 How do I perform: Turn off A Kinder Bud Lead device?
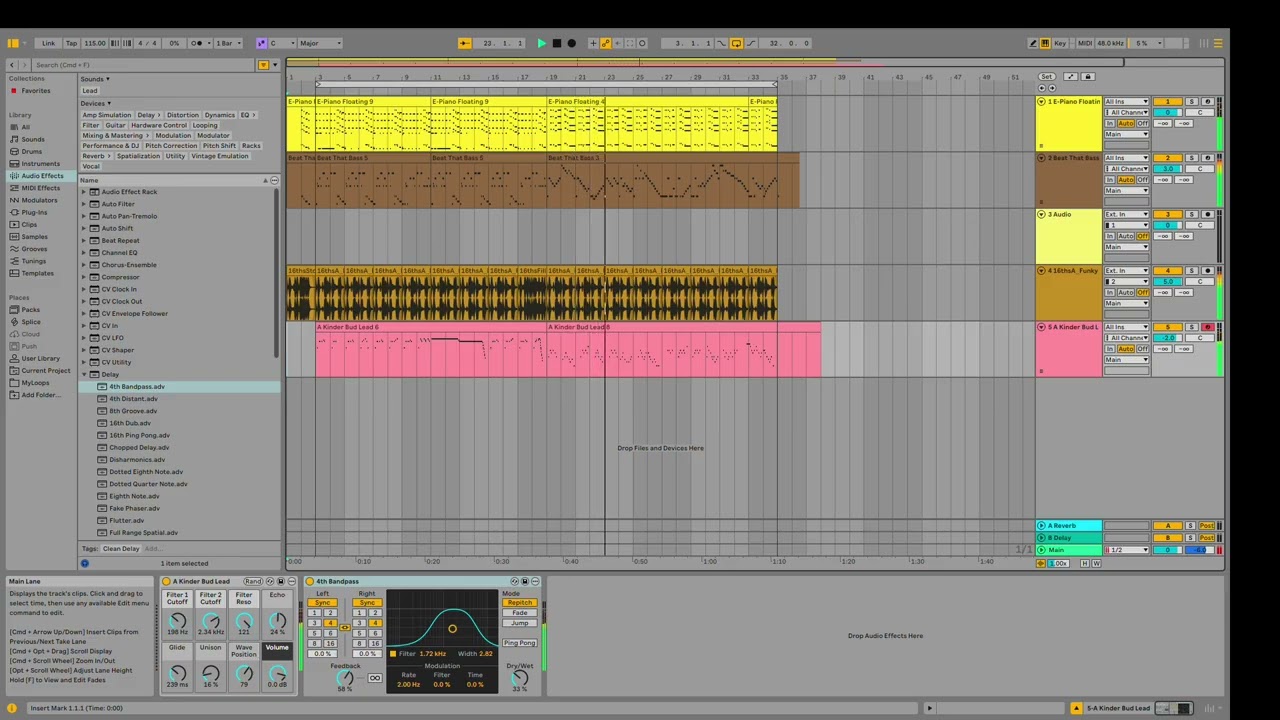click(x=166, y=581)
